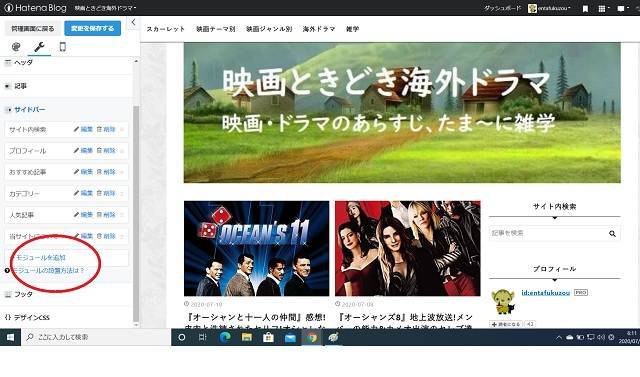This screenshot has height=377, width=640.
Task: Delete the 当サイト module in sidebar list
Action: (x=106, y=236)
